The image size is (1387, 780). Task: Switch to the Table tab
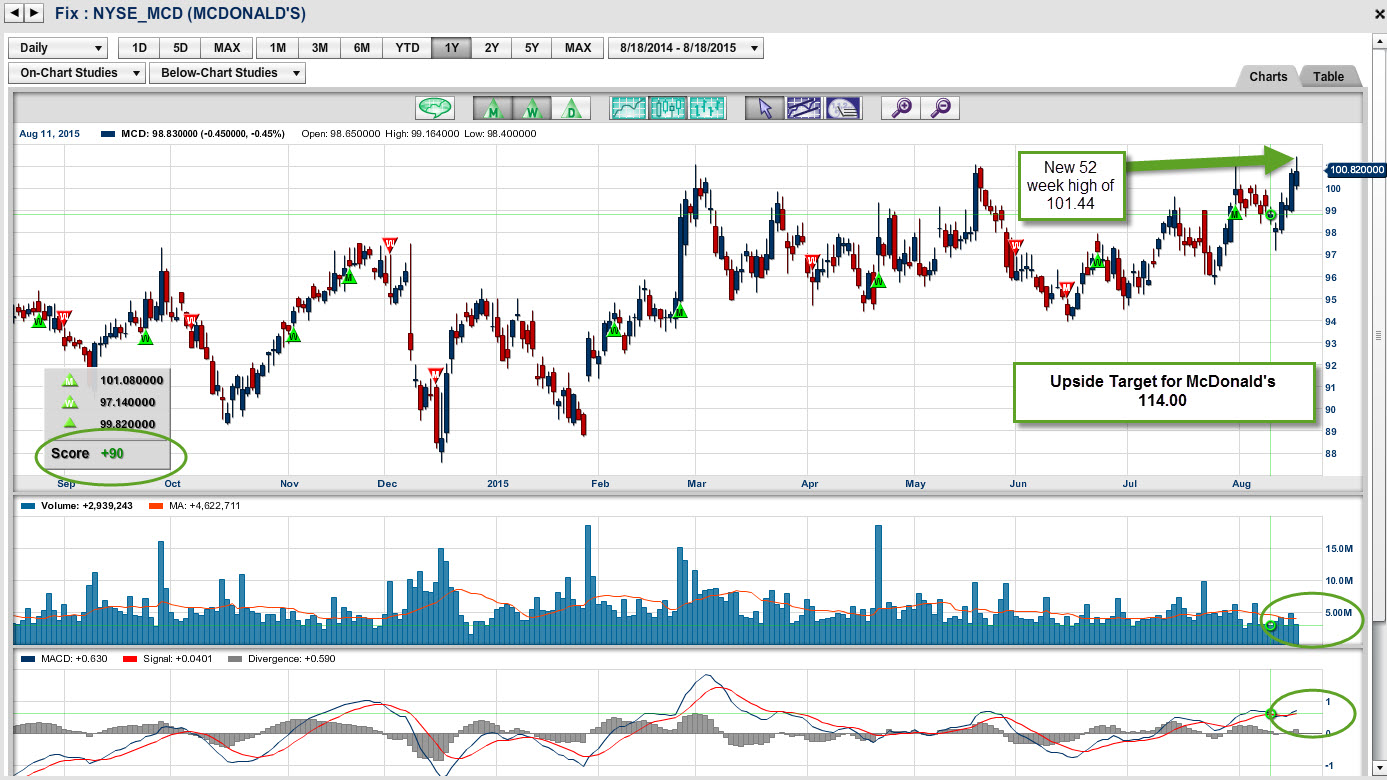point(1329,77)
